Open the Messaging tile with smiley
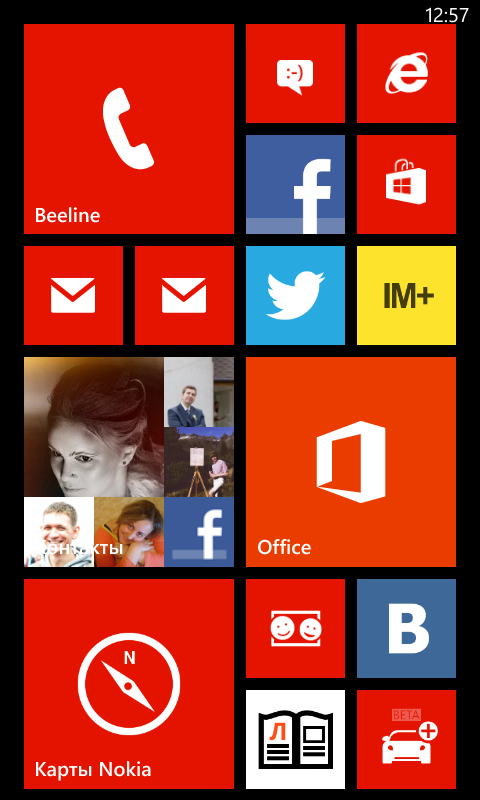The height and width of the screenshot is (800, 480). tap(295, 73)
